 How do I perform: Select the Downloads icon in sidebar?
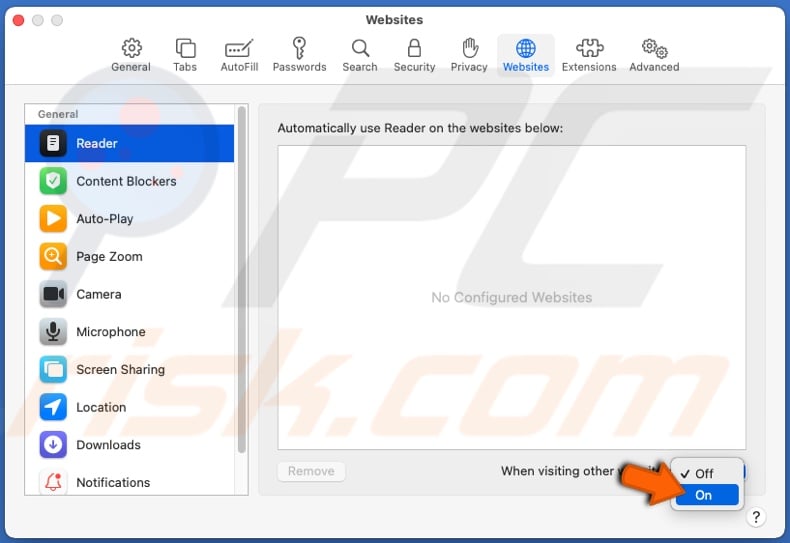click(53, 445)
